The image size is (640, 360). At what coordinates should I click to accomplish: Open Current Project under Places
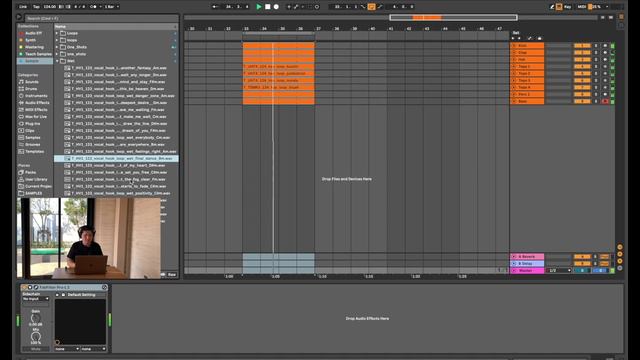point(38,186)
